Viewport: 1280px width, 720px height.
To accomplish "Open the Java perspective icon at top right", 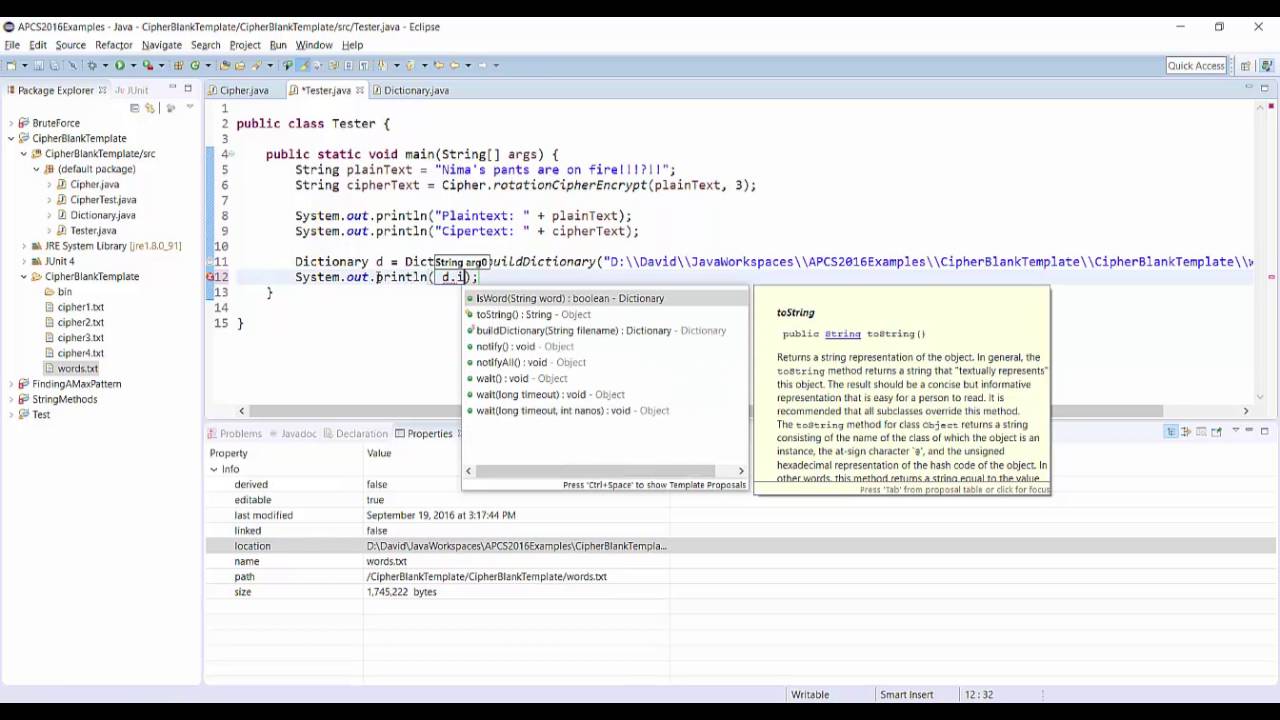I will point(1266,66).
